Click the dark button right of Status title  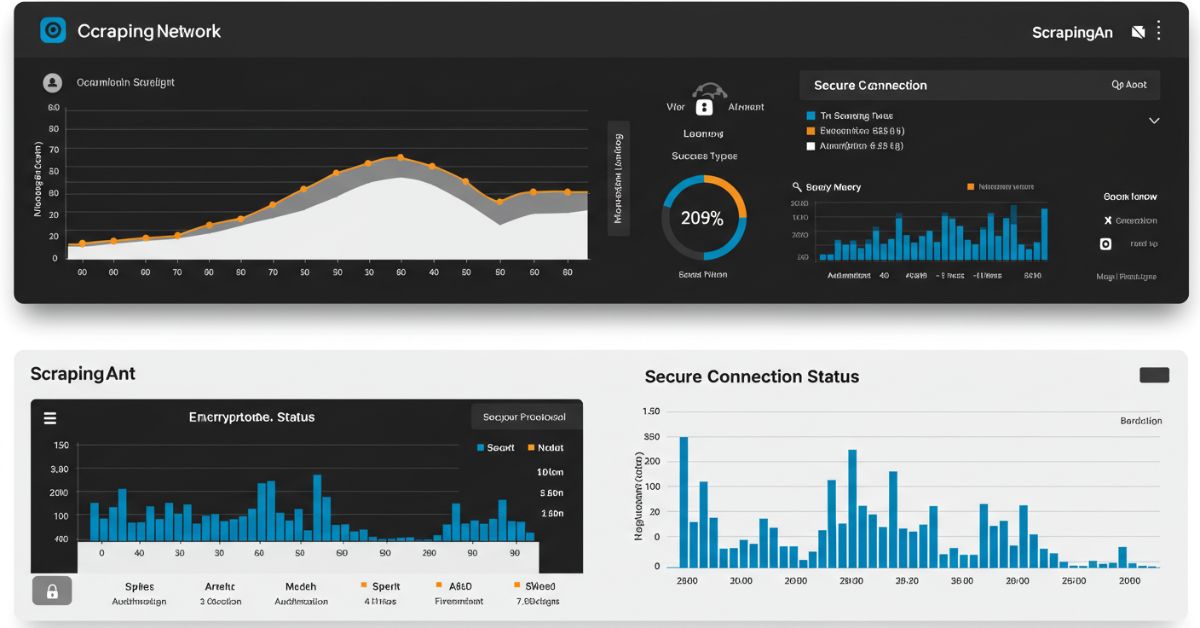point(525,417)
